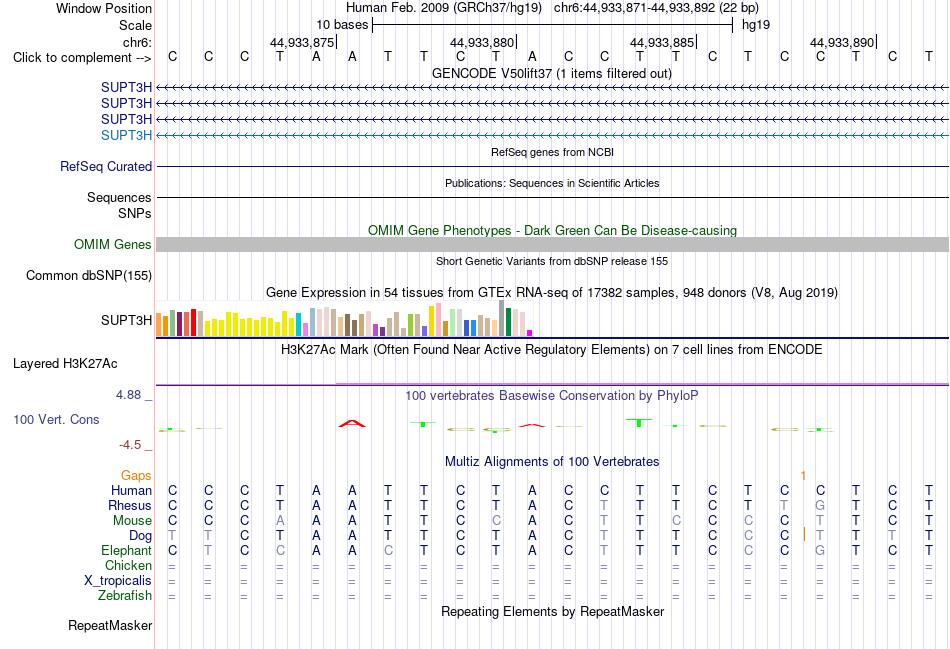Click the Publications Sequences track title
The image size is (950, 649).
pyautogui.click(x=552, y=183)
